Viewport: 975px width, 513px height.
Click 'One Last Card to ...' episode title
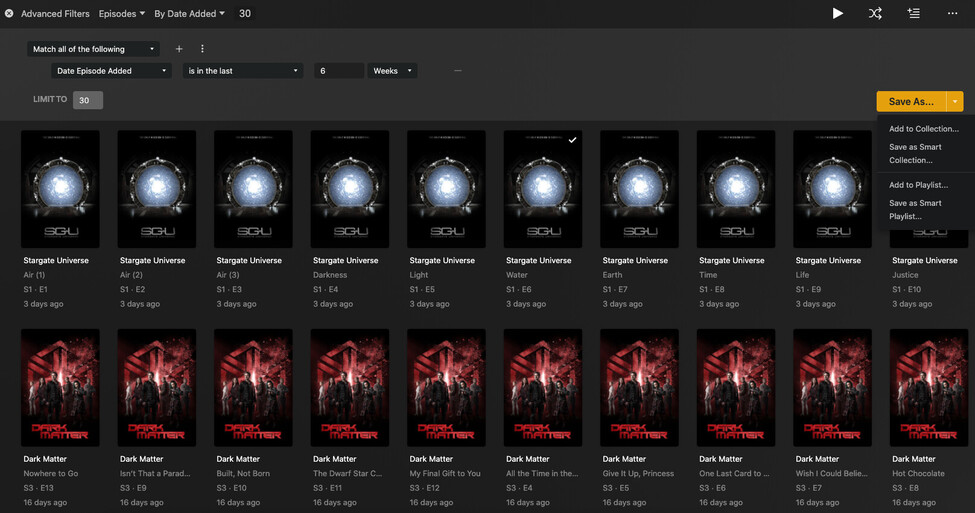coord(734,473)
